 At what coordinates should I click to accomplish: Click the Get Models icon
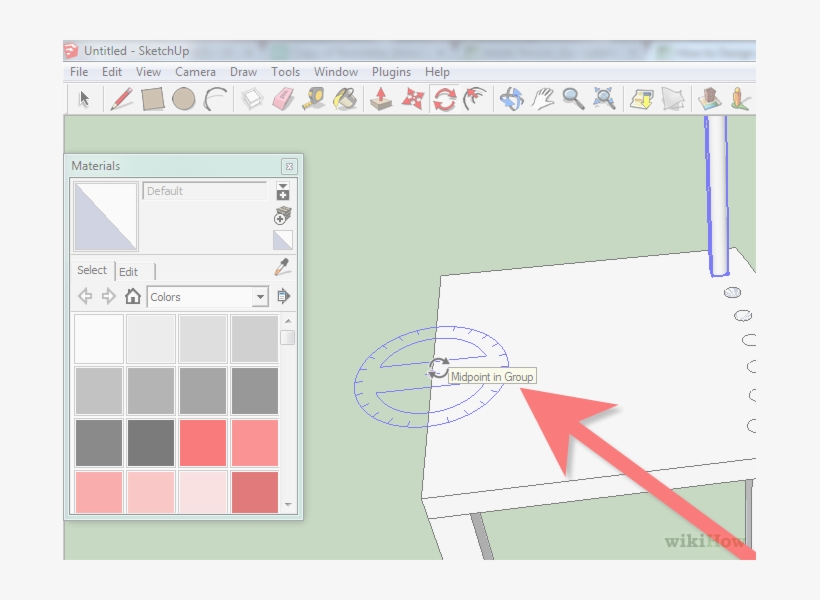[641, 99]
